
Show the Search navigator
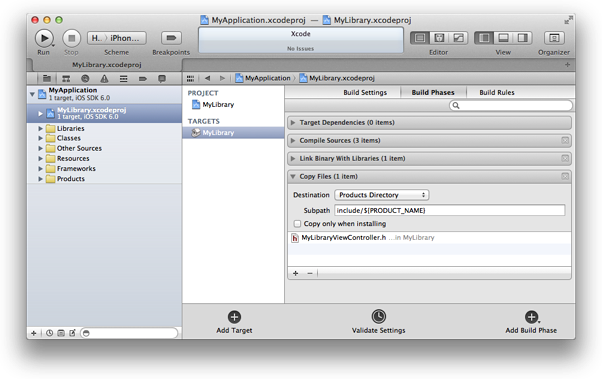pyautogui.click(x=85, y=78)
